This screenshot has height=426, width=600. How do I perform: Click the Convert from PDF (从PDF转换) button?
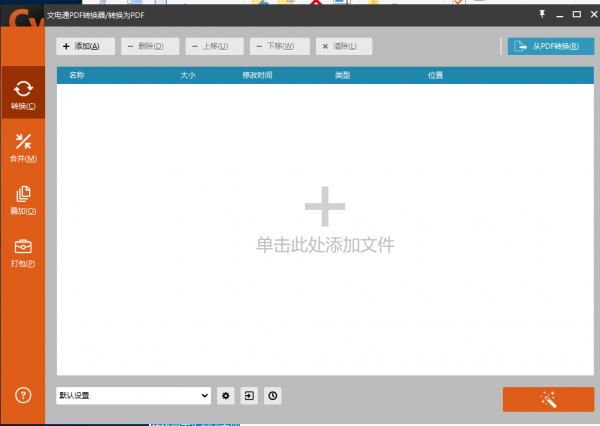click(551, 46)
